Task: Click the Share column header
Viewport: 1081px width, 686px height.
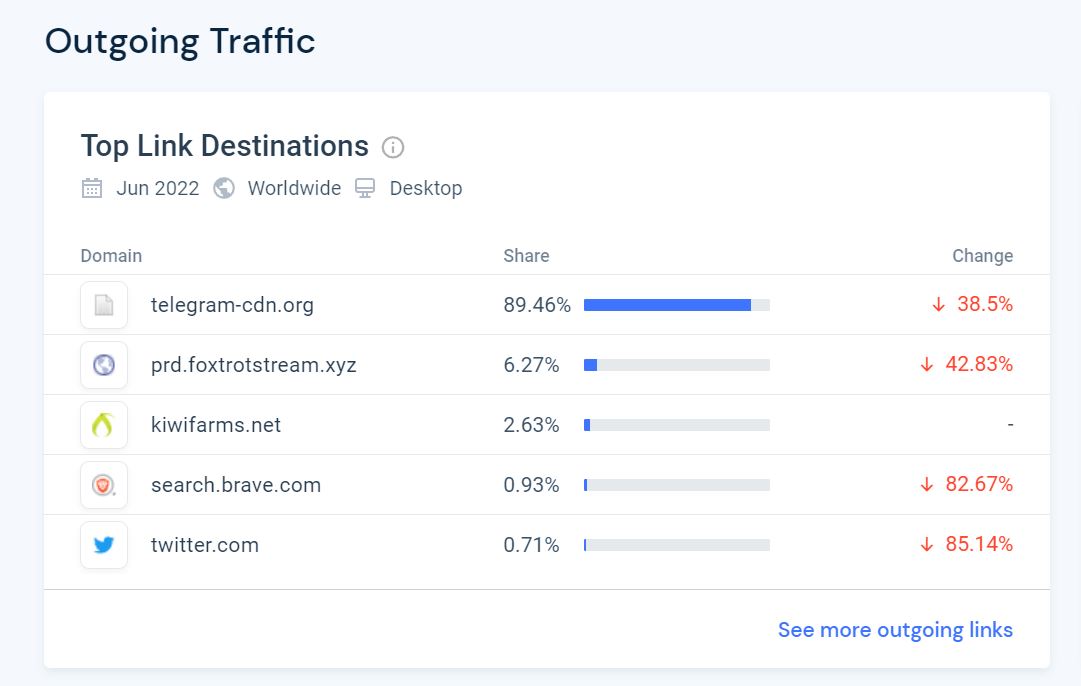Action: pyautogui.click(x=526, y=256)
